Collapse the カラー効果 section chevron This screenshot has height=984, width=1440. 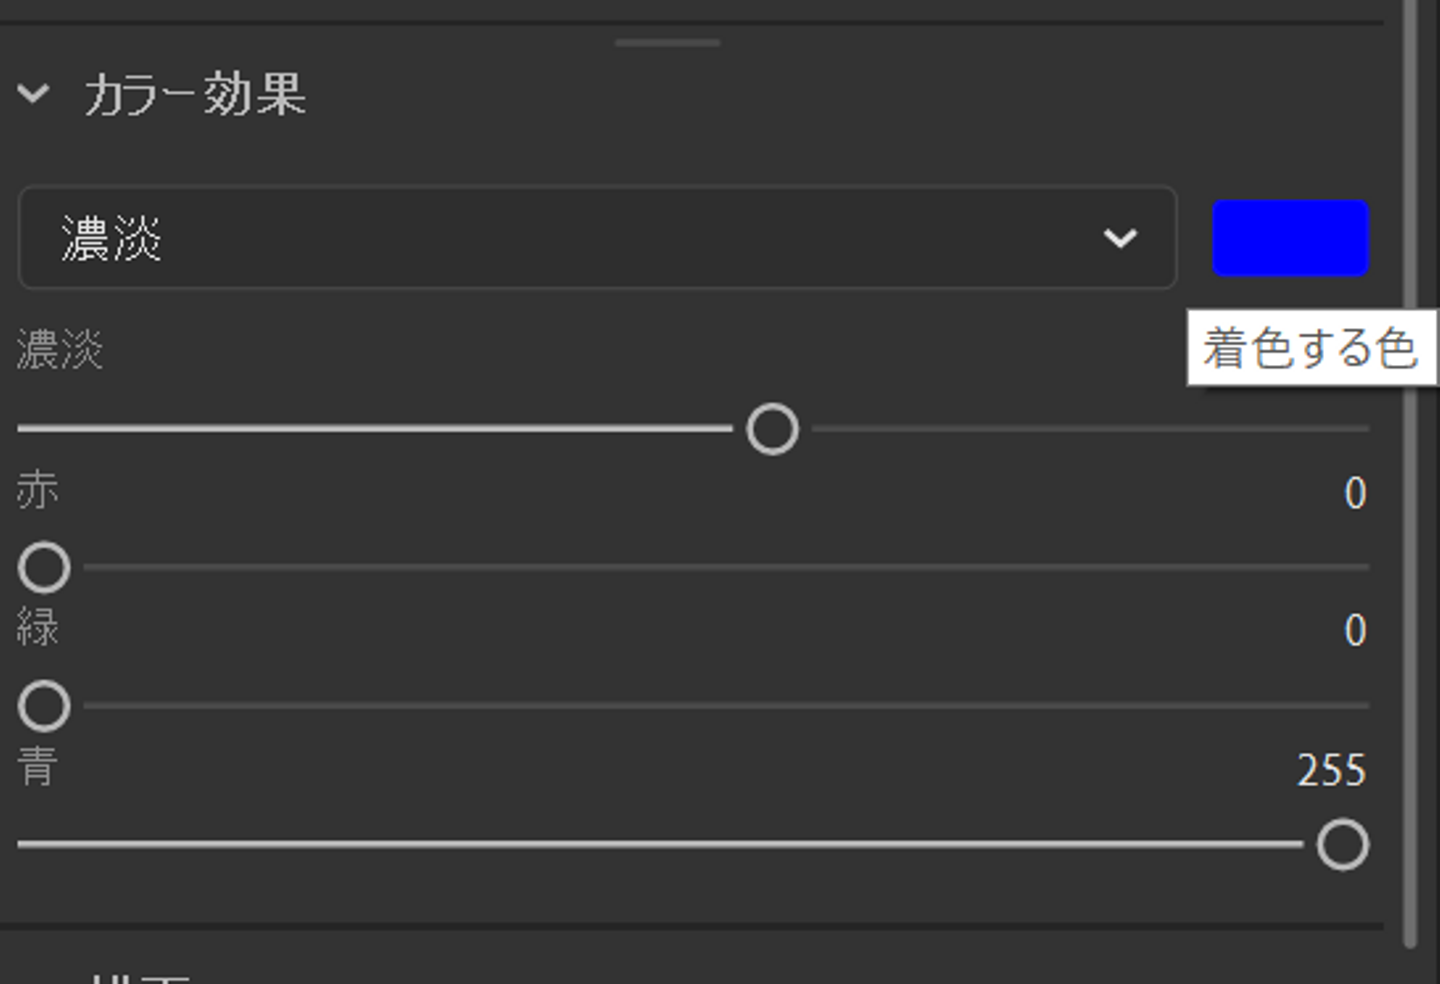(x=33, y=94)
